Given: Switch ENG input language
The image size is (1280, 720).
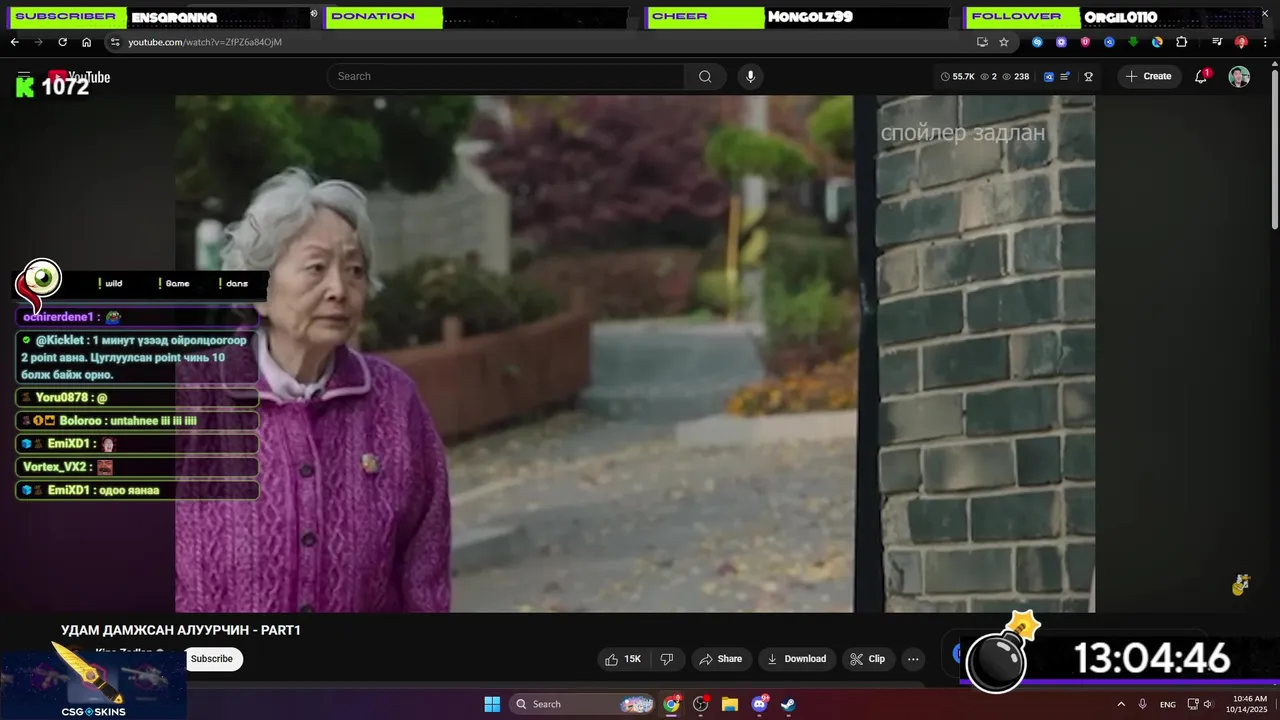Looking at the screenshot, I should tap(1167, 704).
